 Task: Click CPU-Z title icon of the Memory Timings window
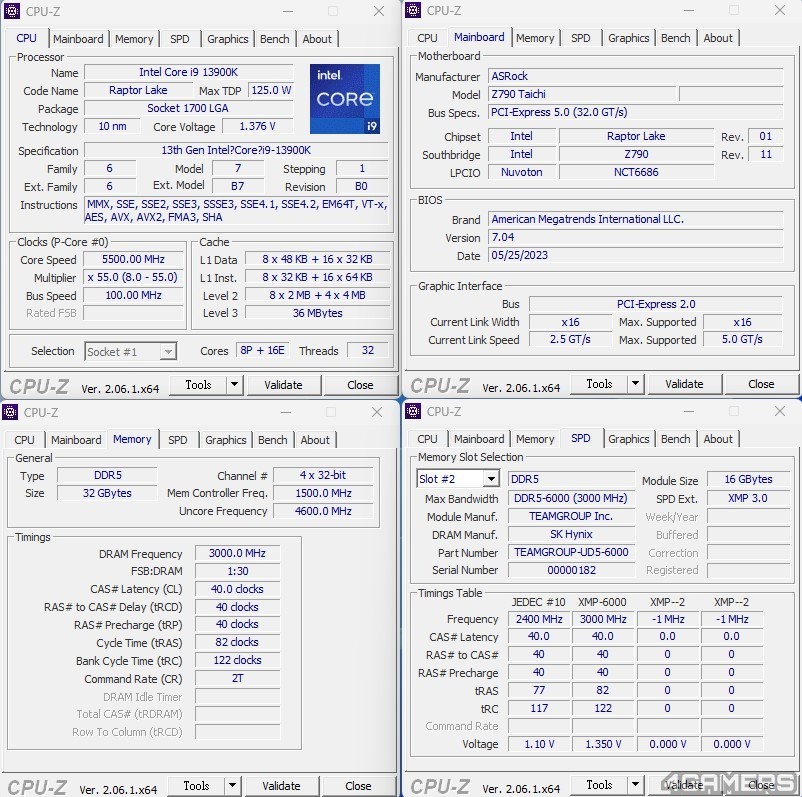[x=10, y=412]
